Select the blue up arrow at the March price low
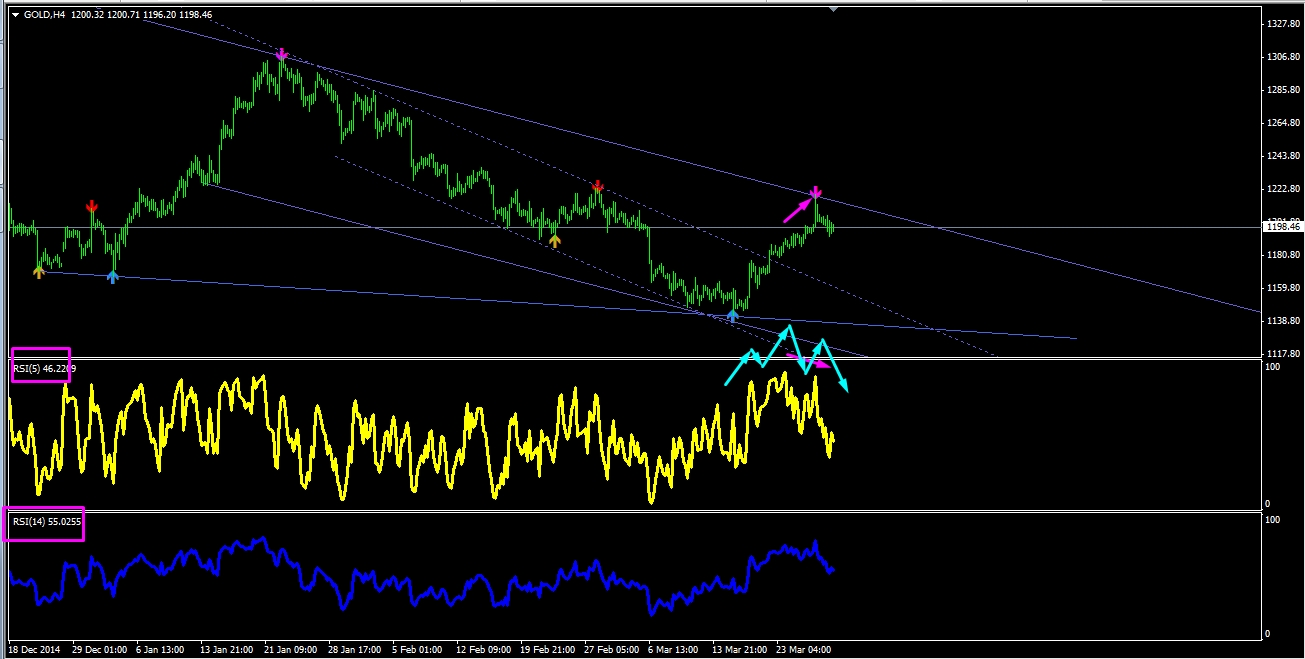1305x659 pixels. 732,315
